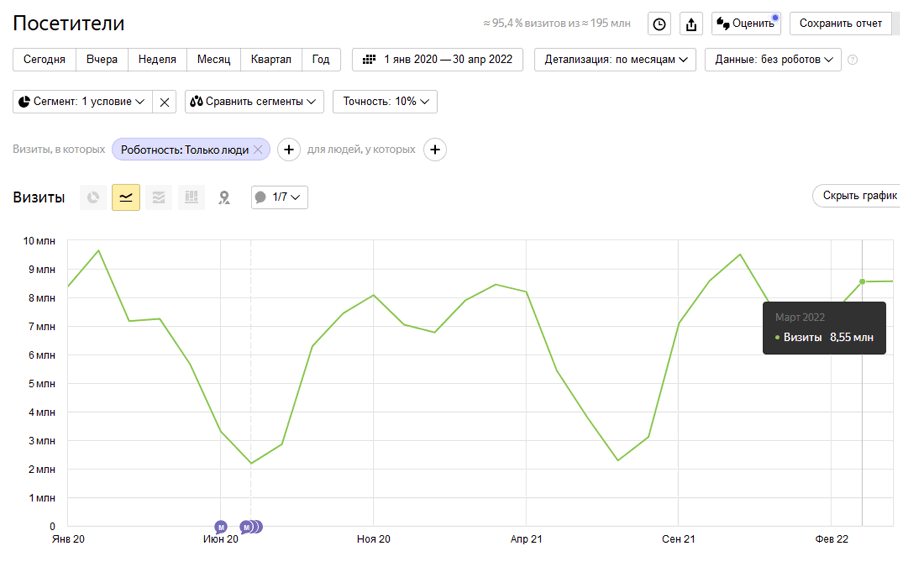Viewport: 900px width, 565px height.
Task: Open the 'Точность: 10%' dropdown
Action: pyautogui.click(x=385, y=101)
